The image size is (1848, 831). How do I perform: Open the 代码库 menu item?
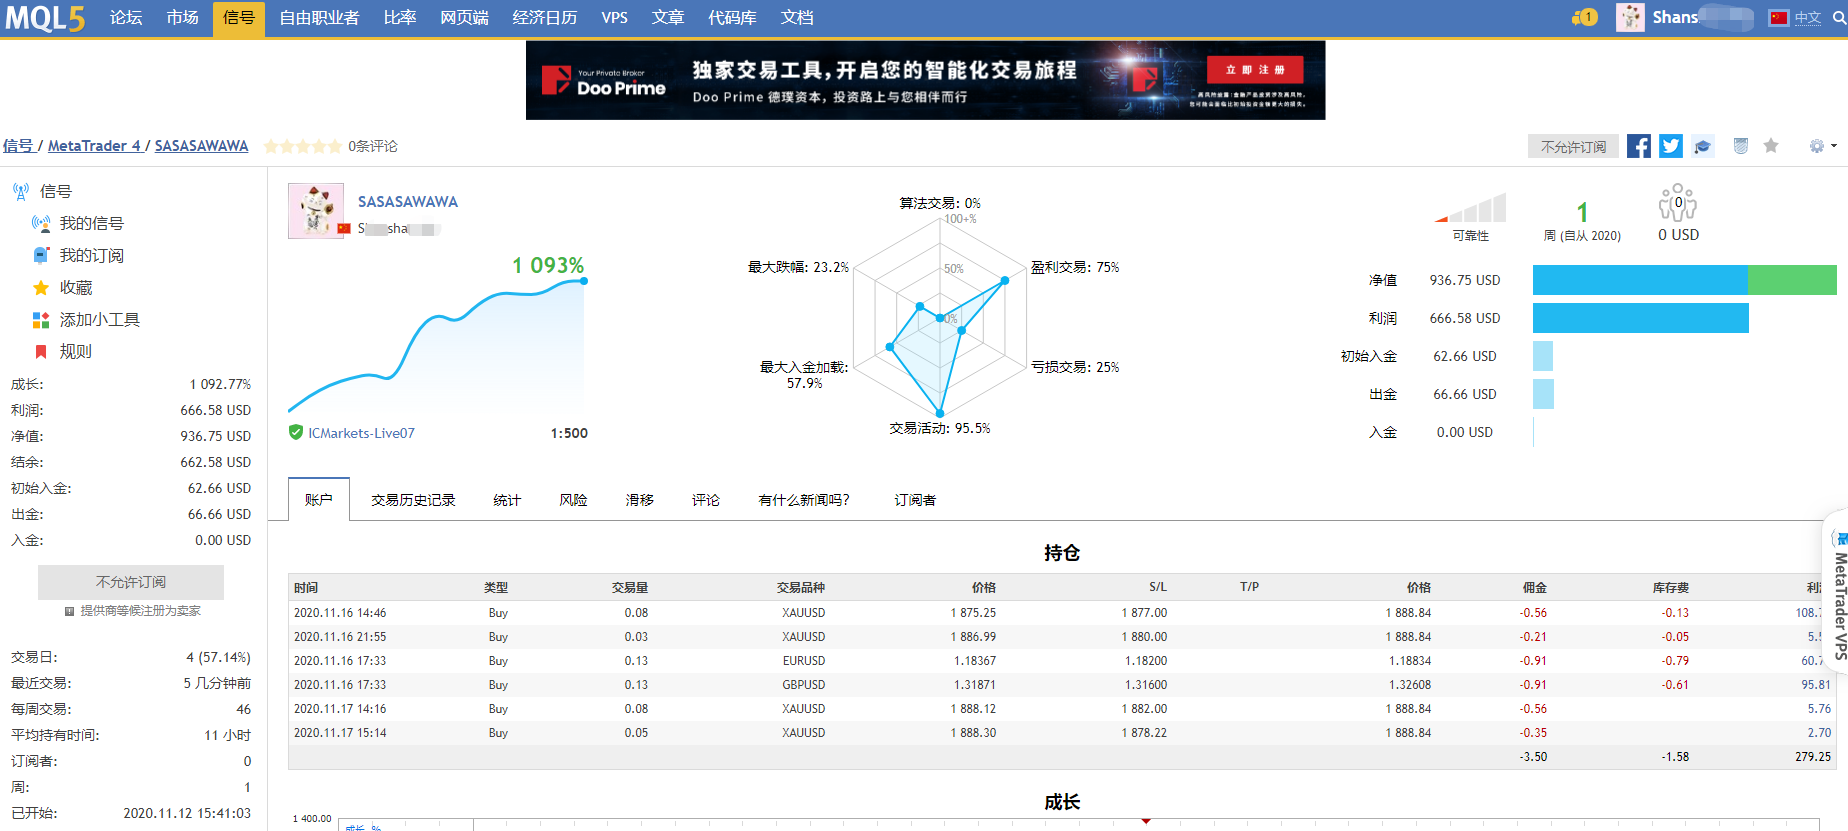[732, 18]
